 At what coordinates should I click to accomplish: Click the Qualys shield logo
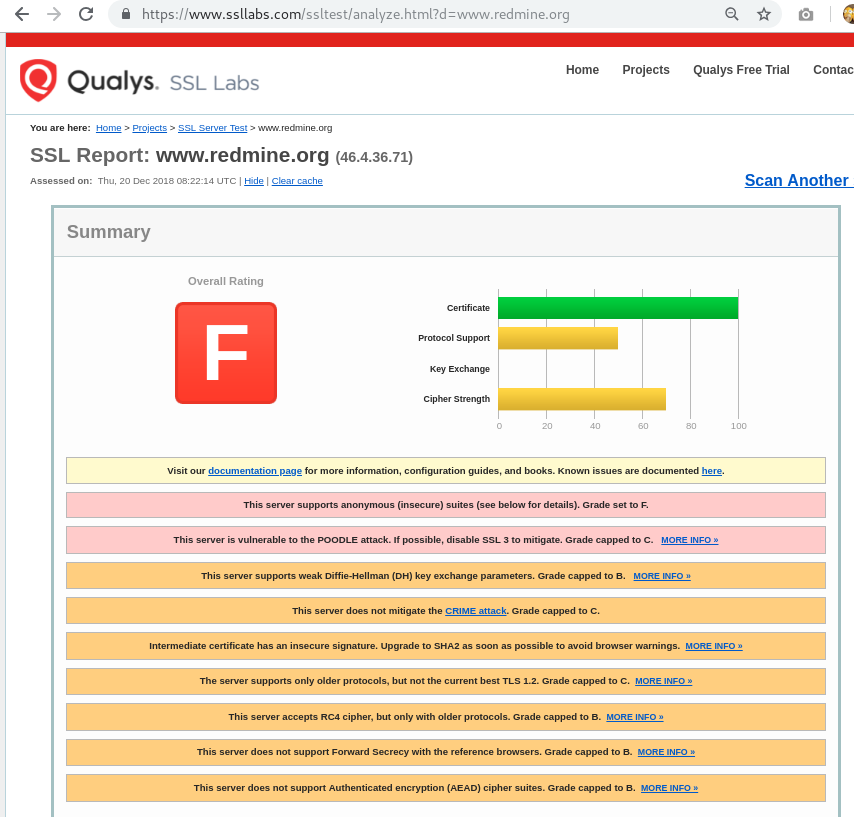coord(38,81)
